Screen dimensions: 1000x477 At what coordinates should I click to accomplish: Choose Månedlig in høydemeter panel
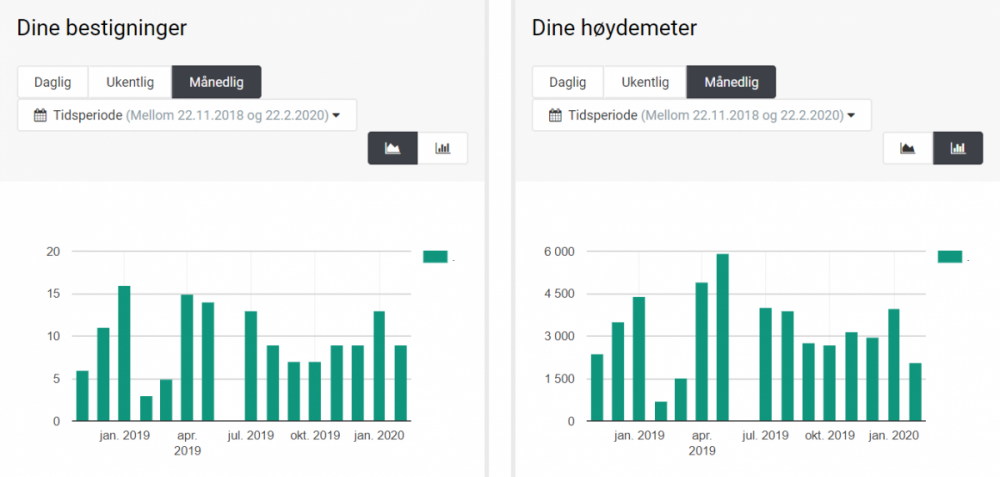click(x=731, y=82)
